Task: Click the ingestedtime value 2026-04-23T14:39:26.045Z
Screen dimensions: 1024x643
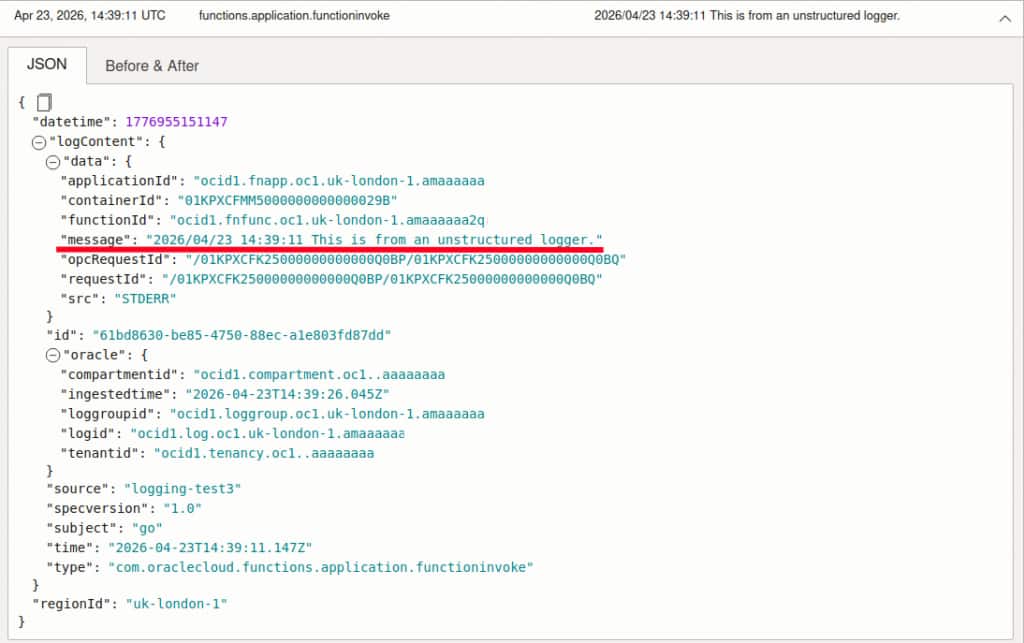Action: (x=287, y=394)
